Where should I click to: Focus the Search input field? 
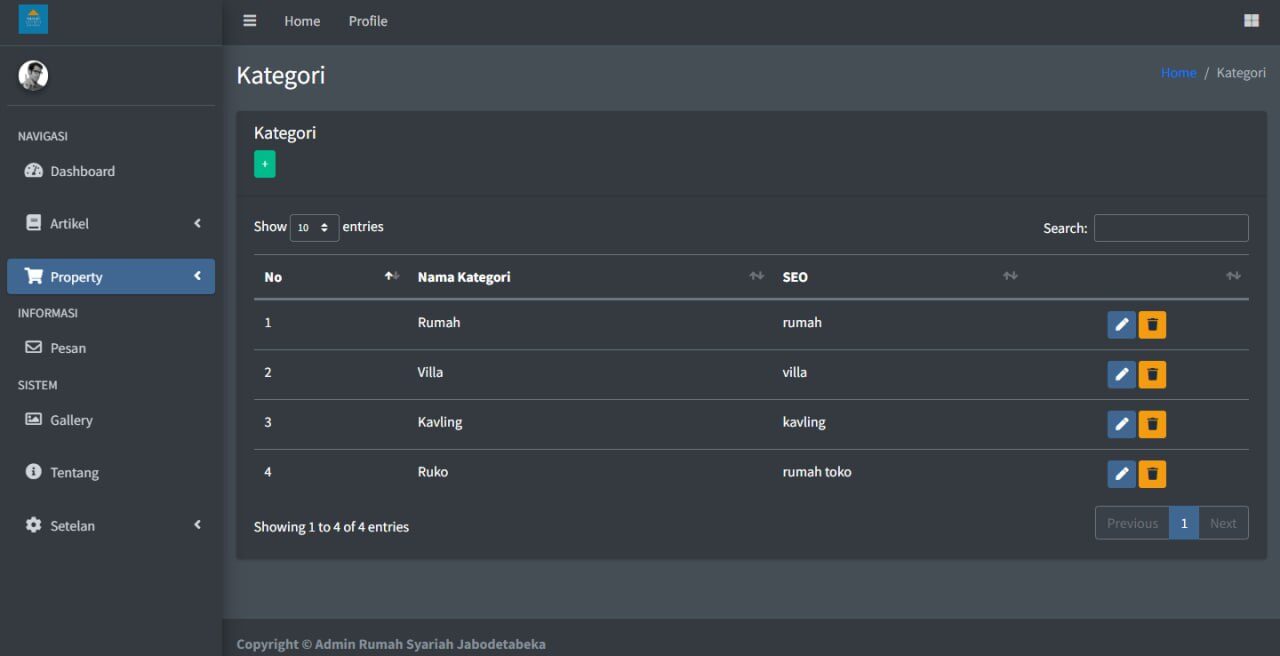[x=1170, y=228]
